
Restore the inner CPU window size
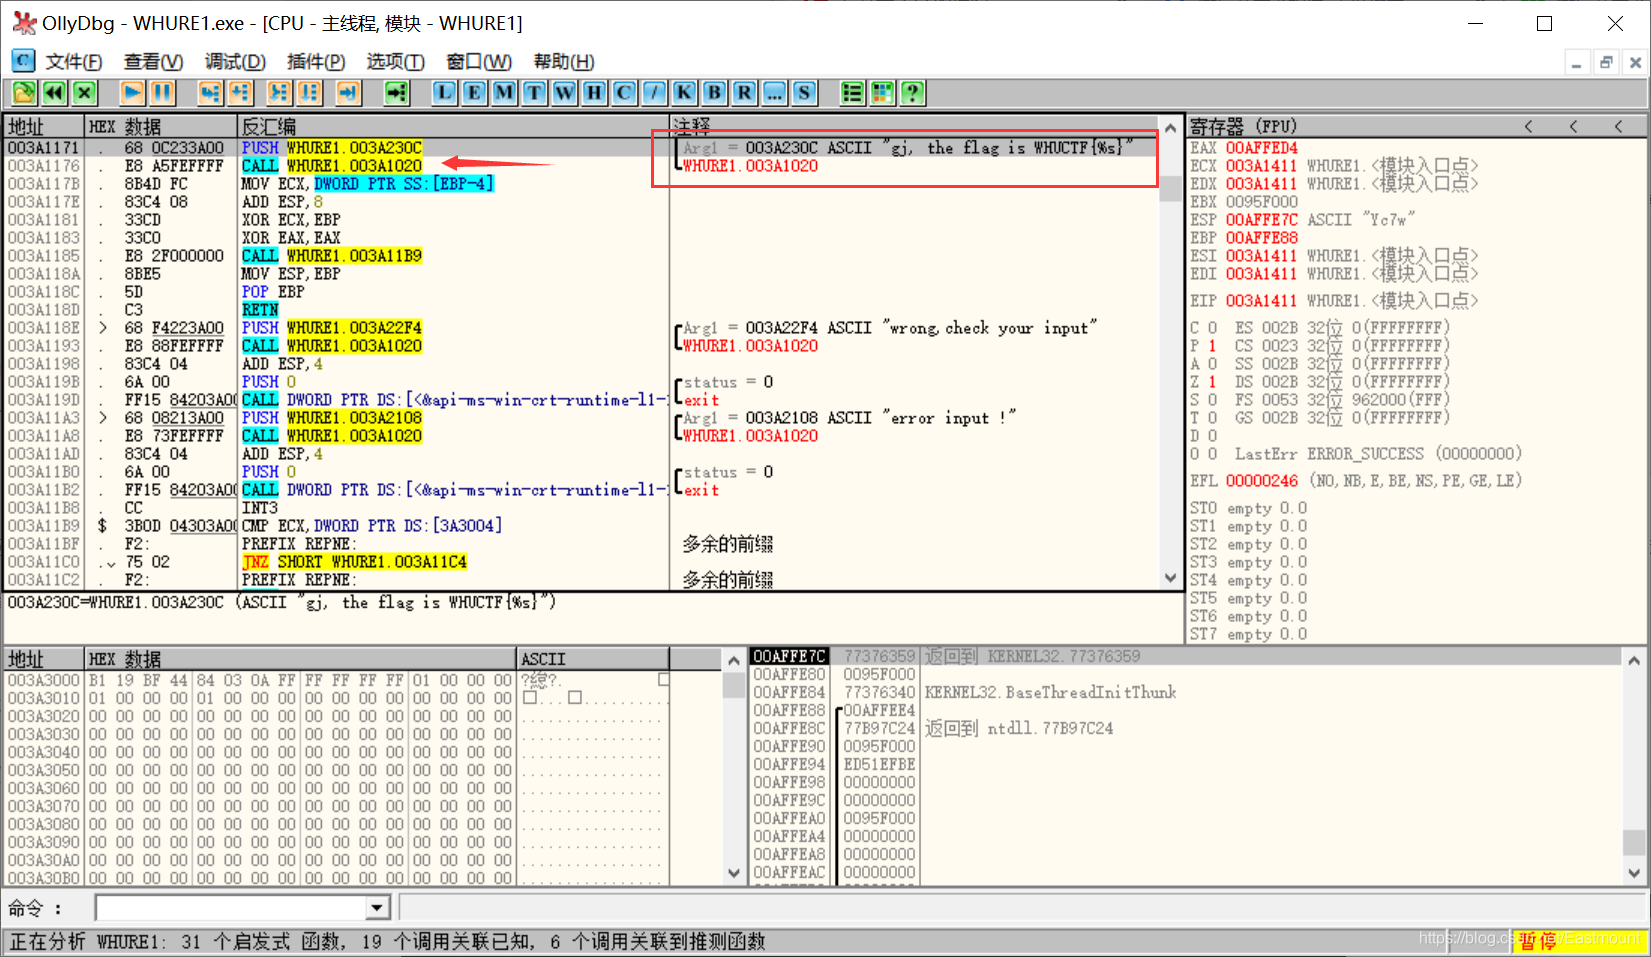click(1606, 62)
